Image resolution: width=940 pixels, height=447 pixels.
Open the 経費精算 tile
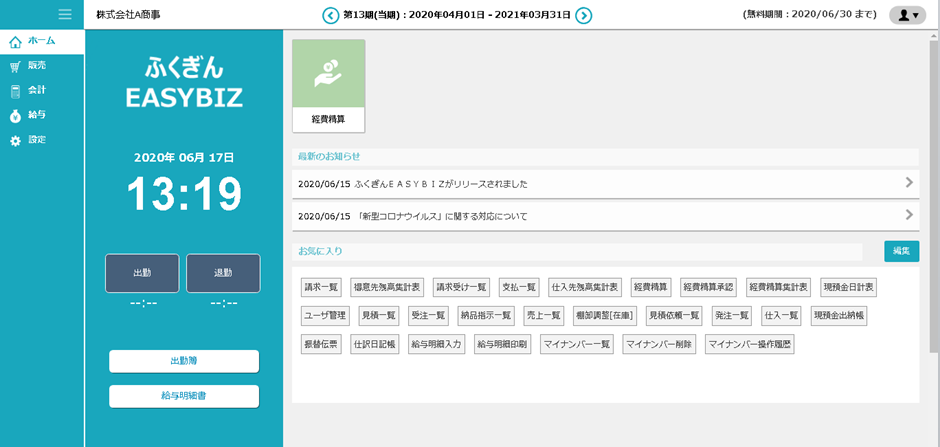pos(328,85)
